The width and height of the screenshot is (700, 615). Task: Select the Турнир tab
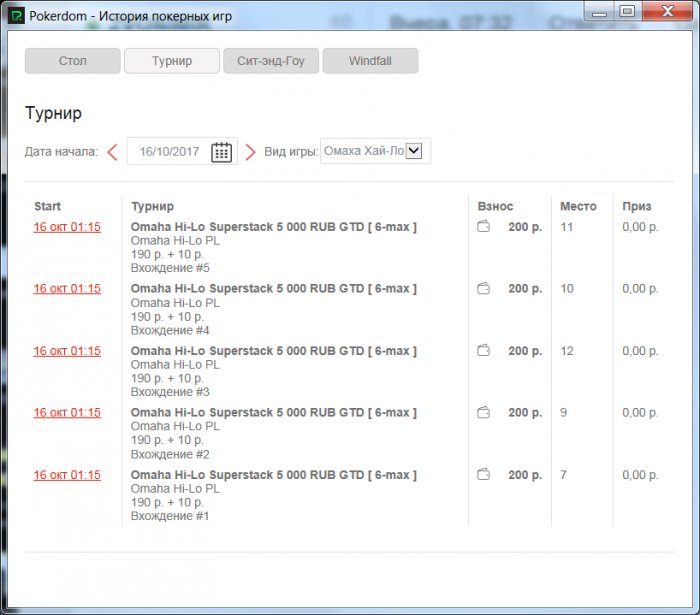pyautogui.click(x=171, y=61)
